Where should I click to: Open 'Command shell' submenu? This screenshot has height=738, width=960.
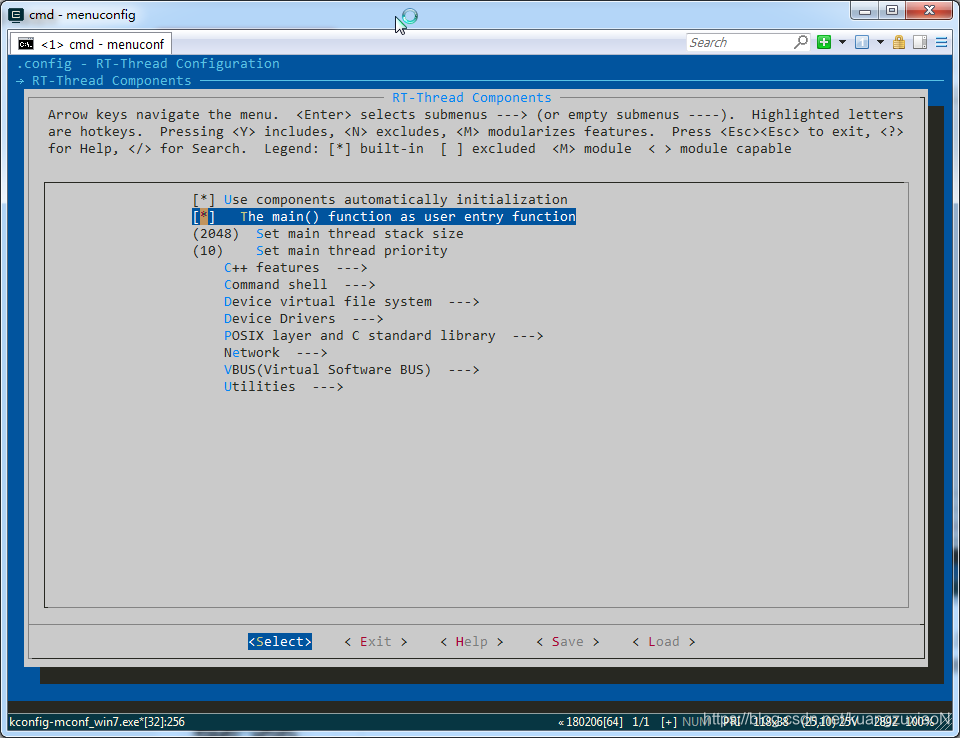pyautogui.click(x=299, y=285)
